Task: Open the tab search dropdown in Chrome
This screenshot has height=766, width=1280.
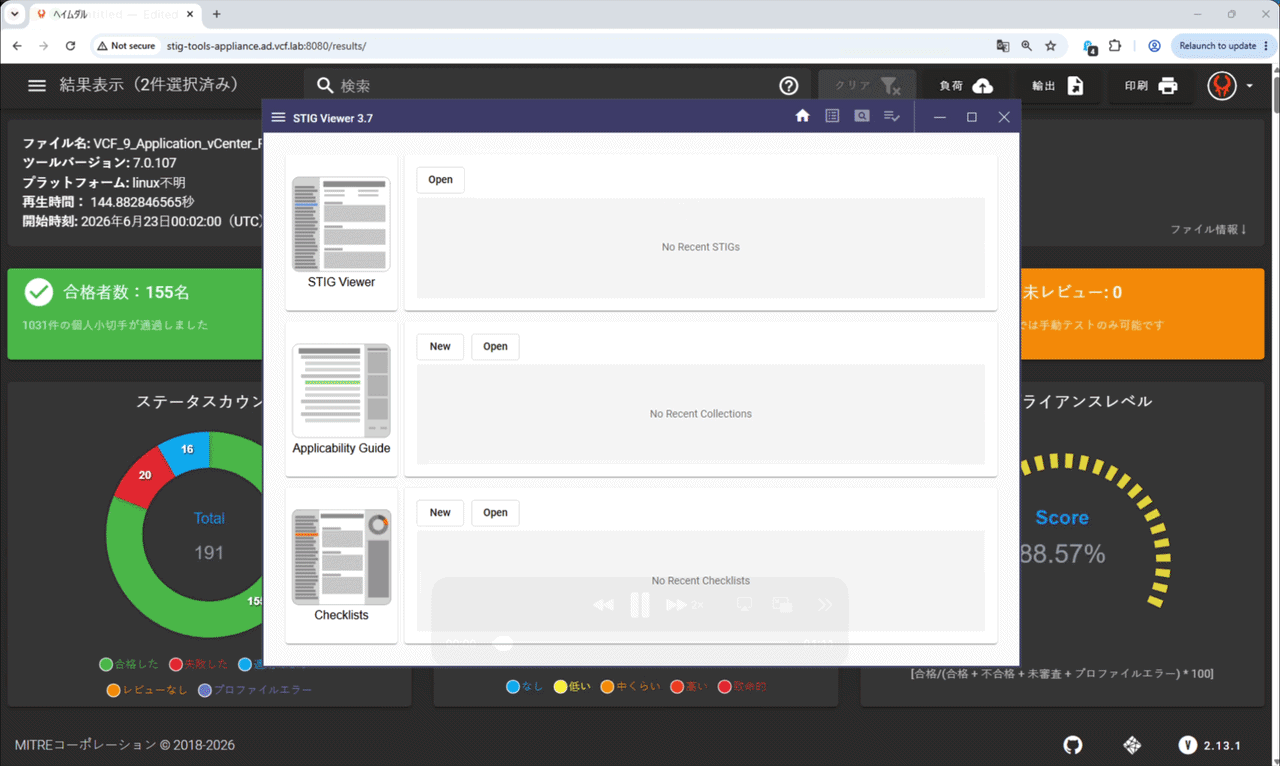Action: point(15,14)
